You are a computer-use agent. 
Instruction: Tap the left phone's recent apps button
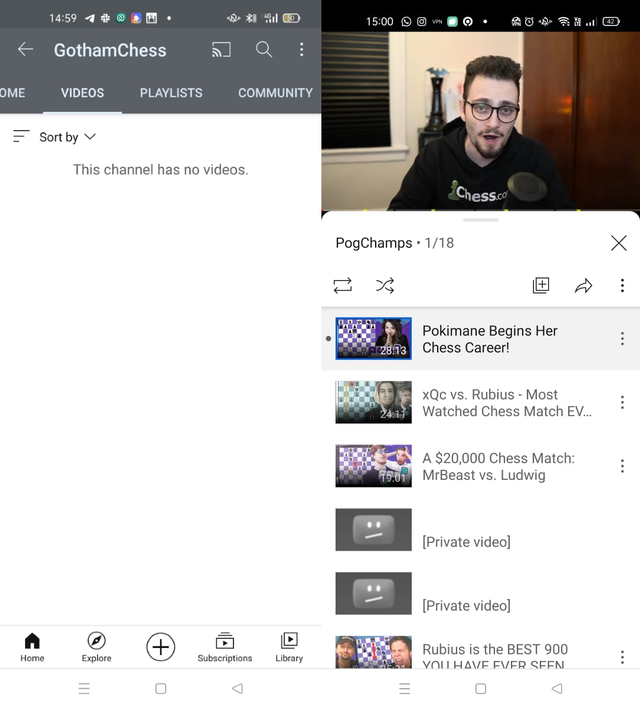(x=84, y=689)
